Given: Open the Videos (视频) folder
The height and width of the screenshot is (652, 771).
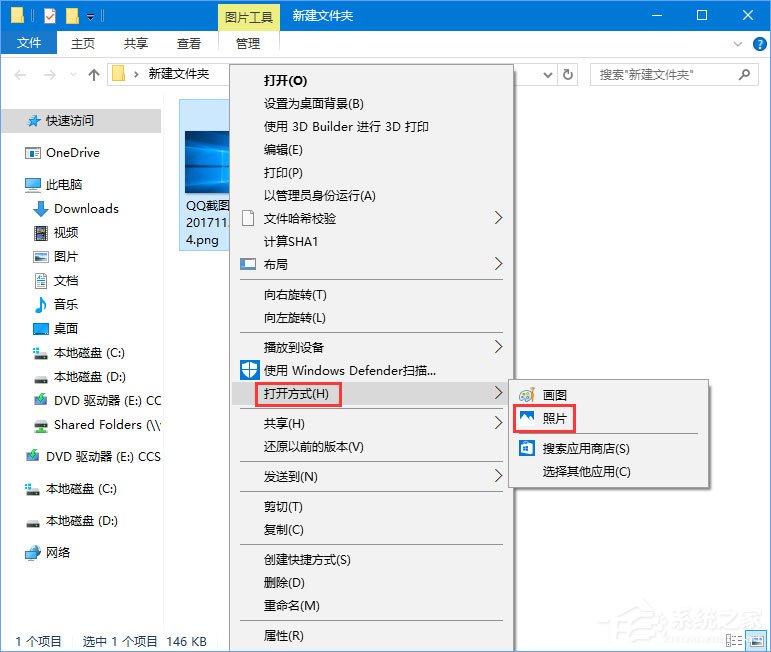Looking at the screenshot, I should pos(66,233).
